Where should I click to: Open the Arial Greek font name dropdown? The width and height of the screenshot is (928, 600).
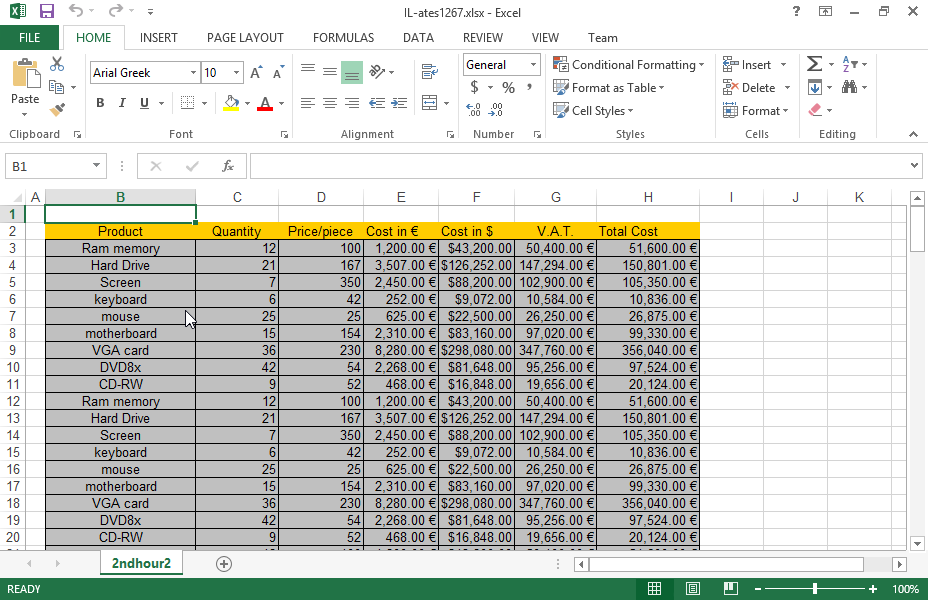193,73
